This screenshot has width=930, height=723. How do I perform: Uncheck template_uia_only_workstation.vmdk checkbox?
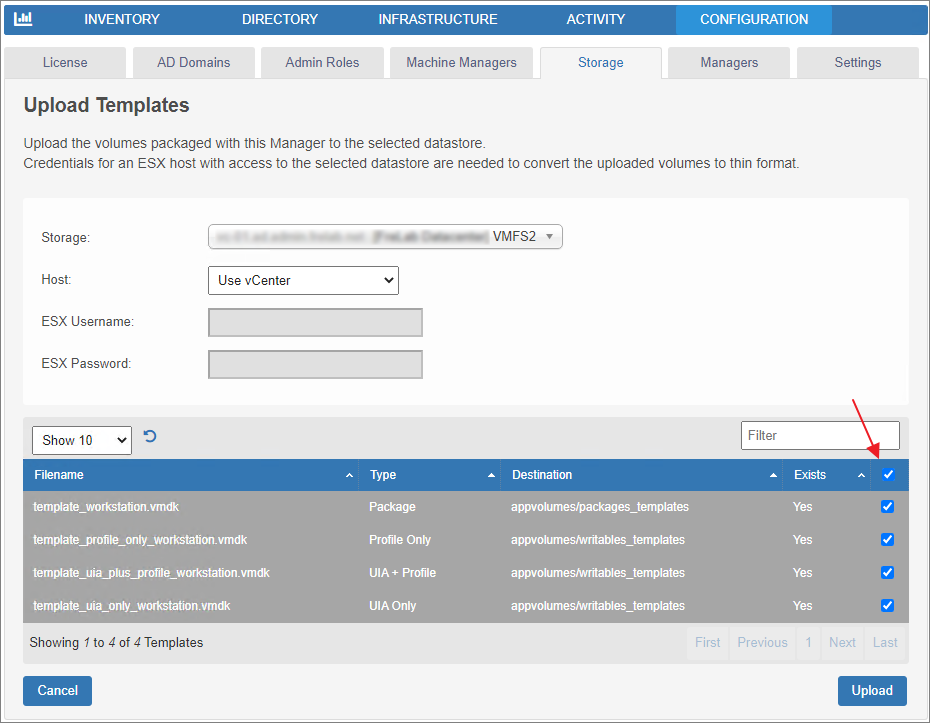pyautogui.click(x=888, y=606)
